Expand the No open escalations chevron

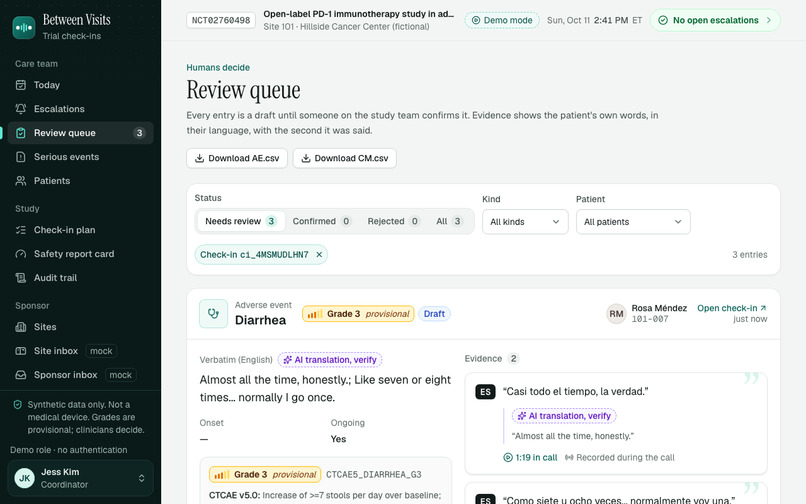tap(768, 20)
